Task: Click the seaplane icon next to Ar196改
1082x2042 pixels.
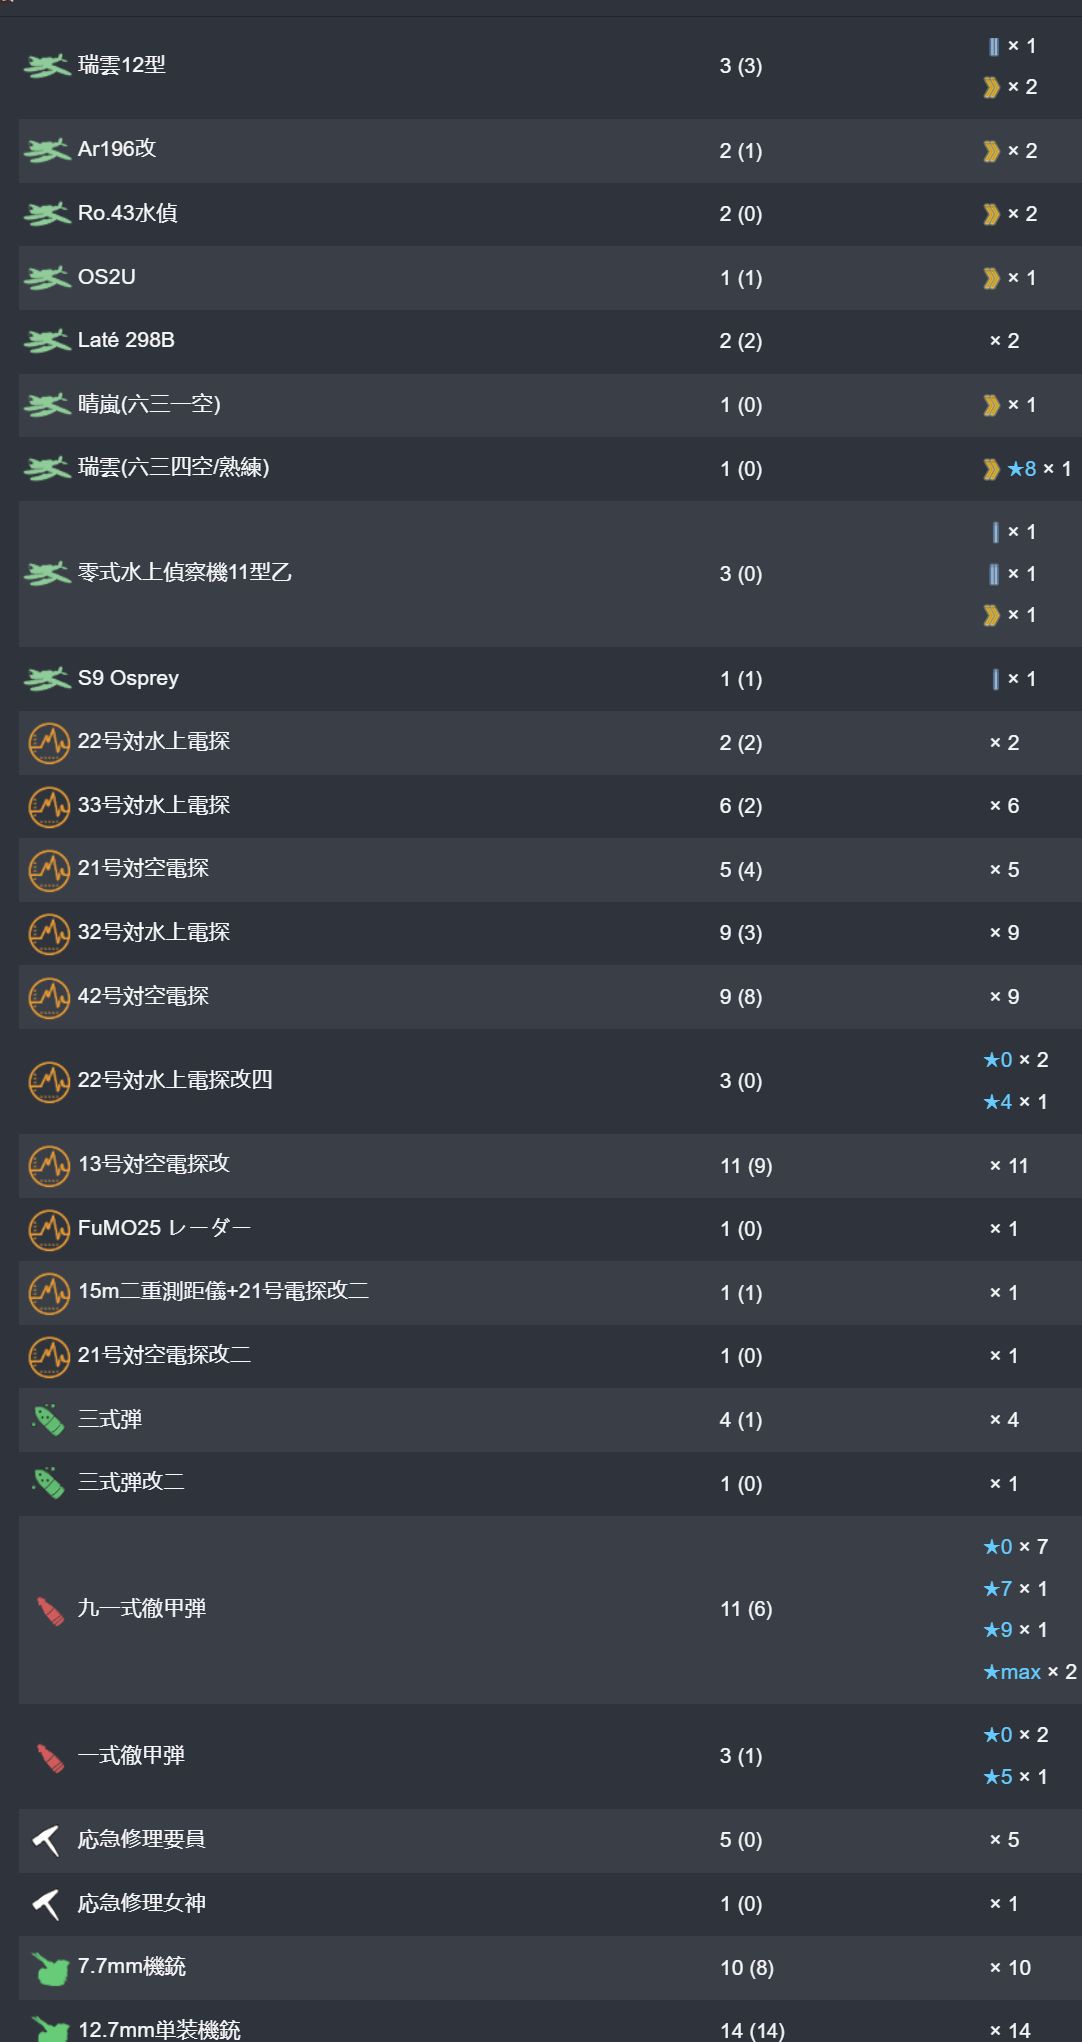Action: point(47,151)
